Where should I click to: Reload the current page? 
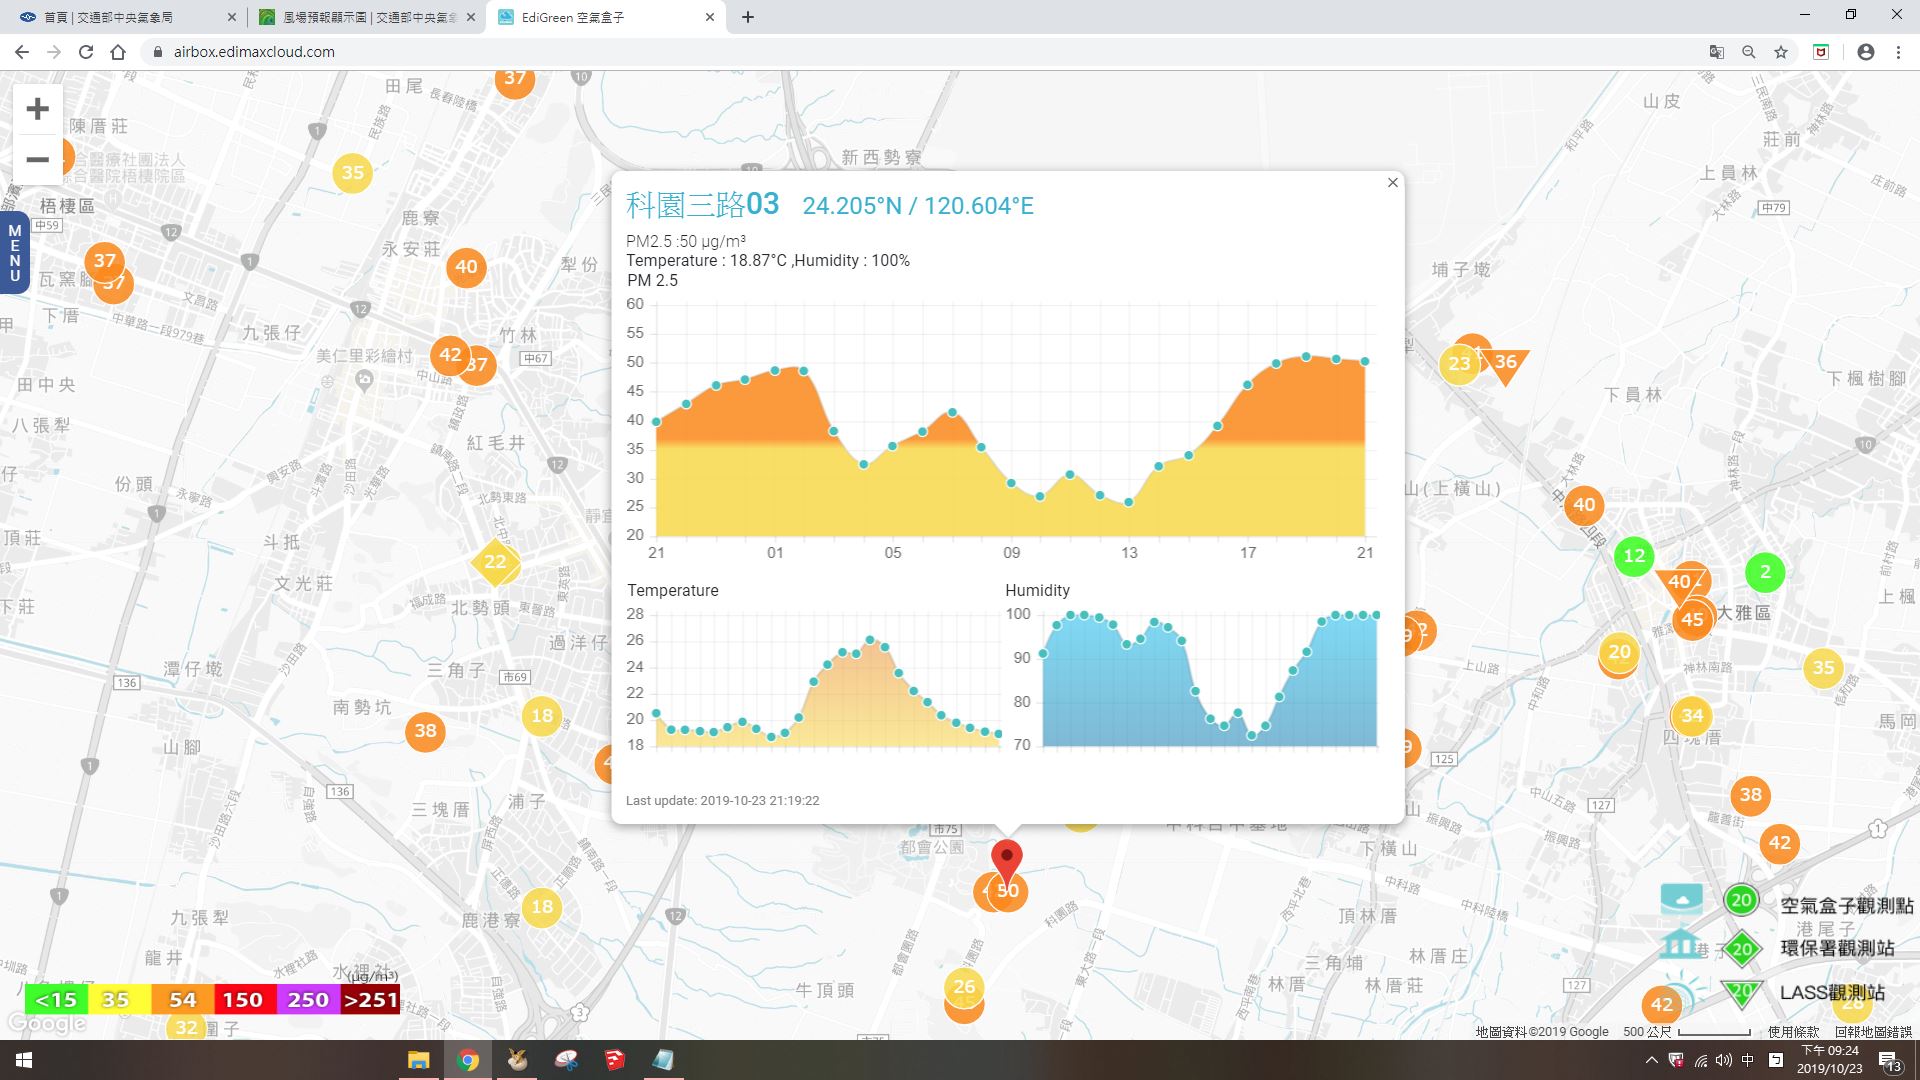[86, 52]
